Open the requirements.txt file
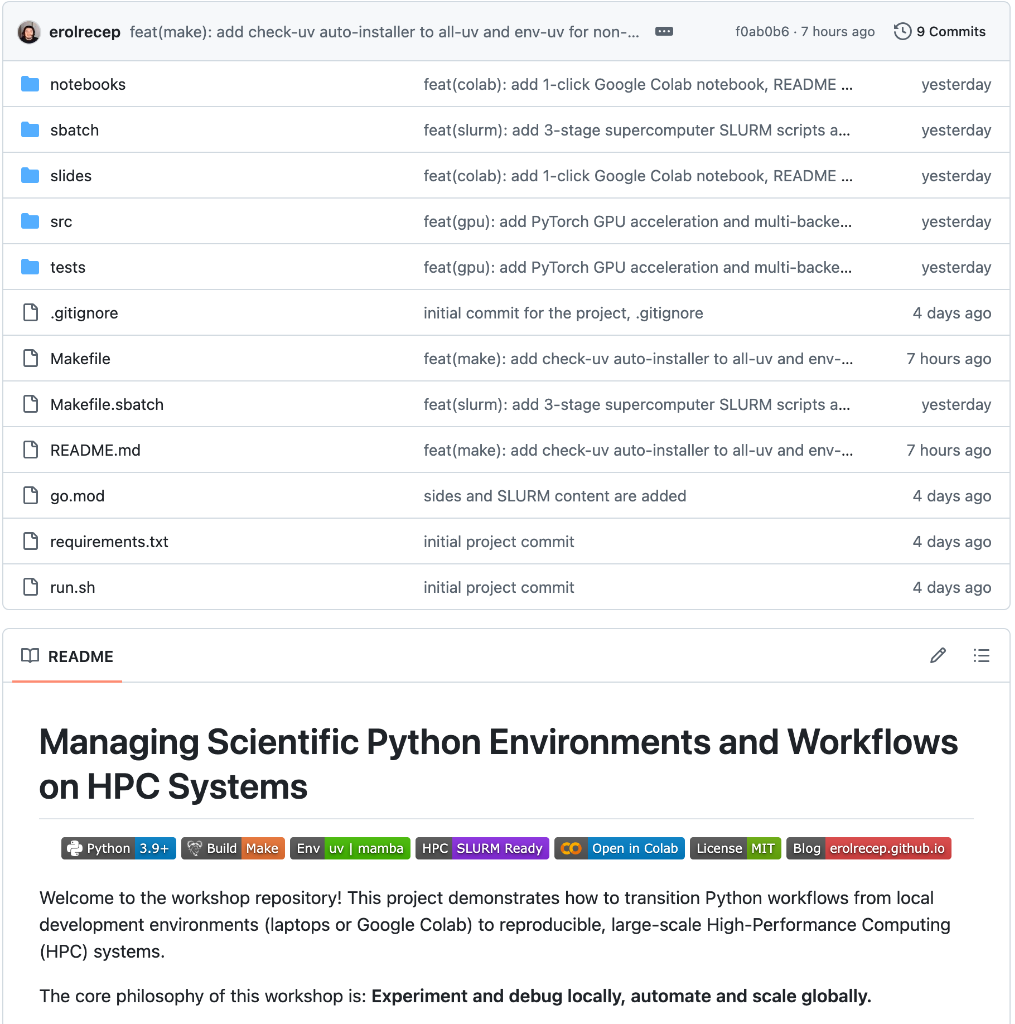Screen dimensions: 1015x1024 tap(109, 541)
